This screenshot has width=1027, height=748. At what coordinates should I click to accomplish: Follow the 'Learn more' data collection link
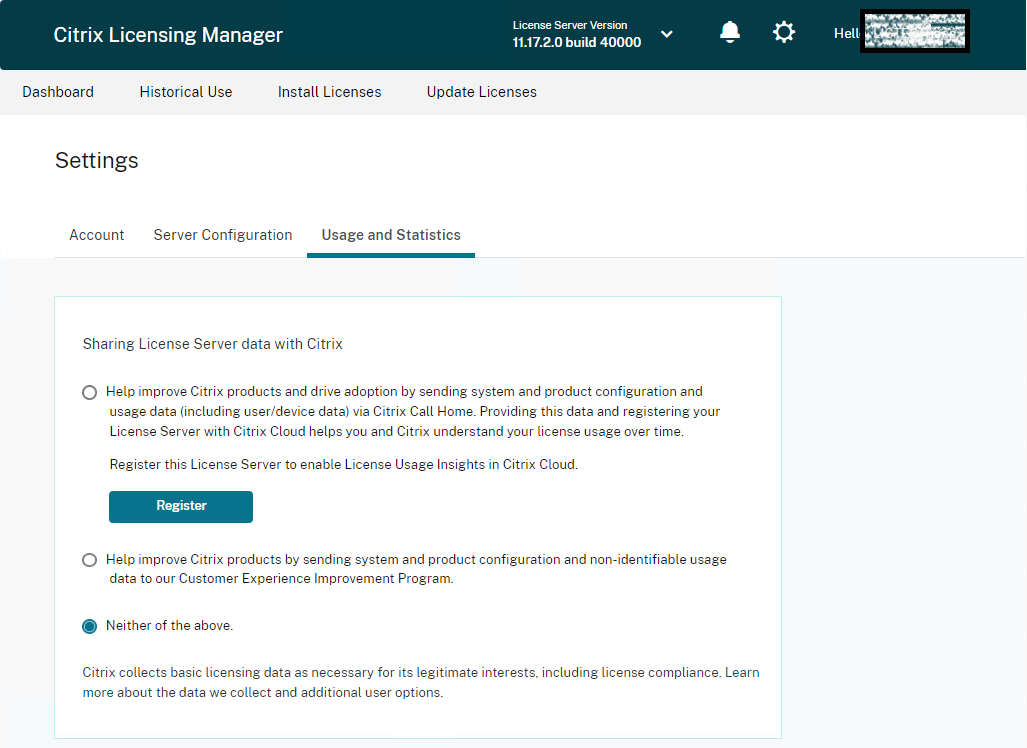(x=741, y=673)
